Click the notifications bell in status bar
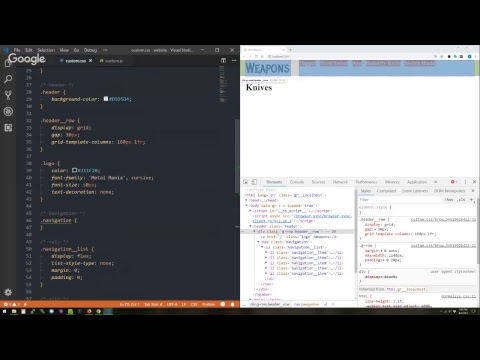Image resolution: width=480 pixels, height=360 pixels. pos(232,304)
